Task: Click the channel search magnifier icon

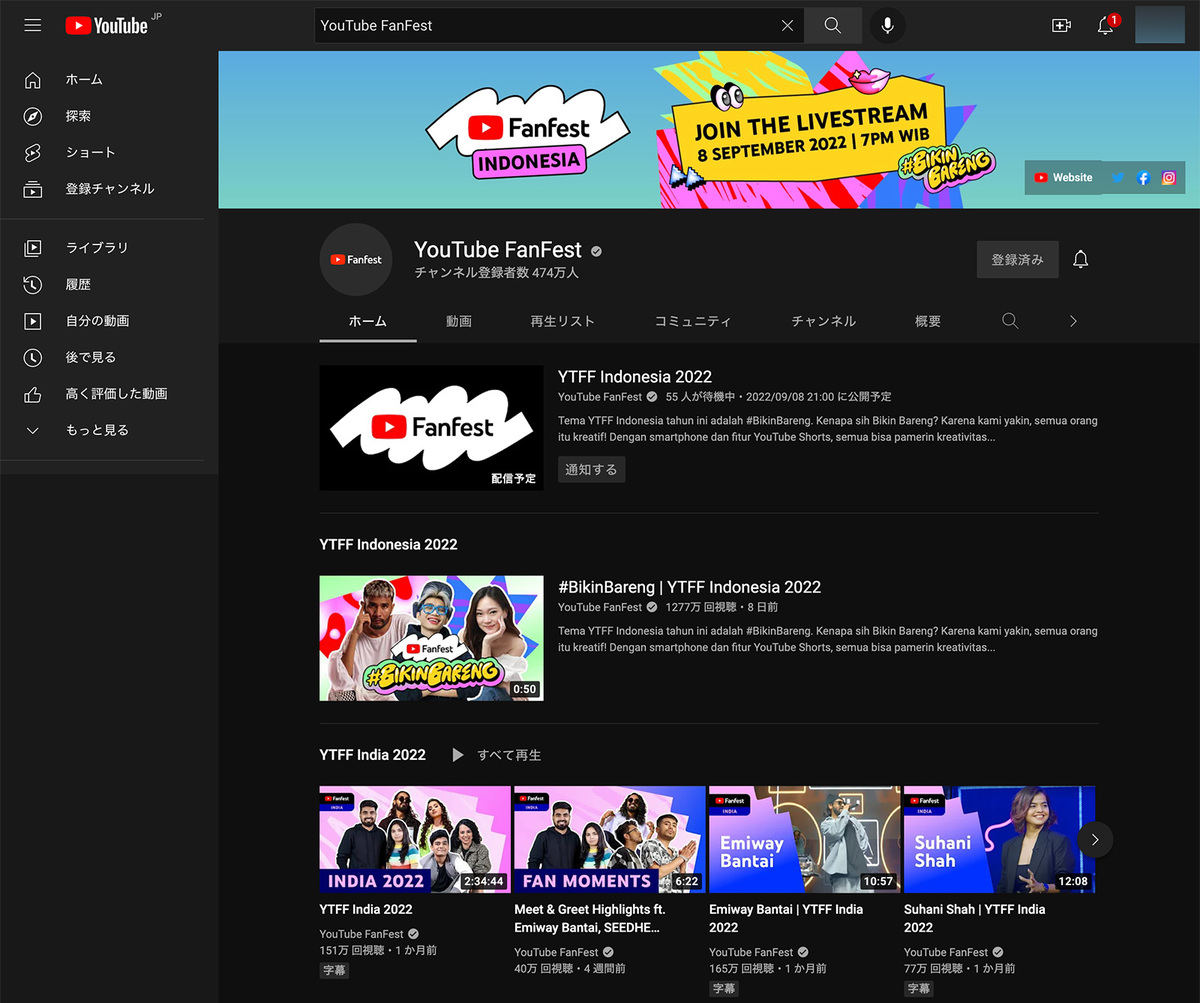Action: point(1010,321)
